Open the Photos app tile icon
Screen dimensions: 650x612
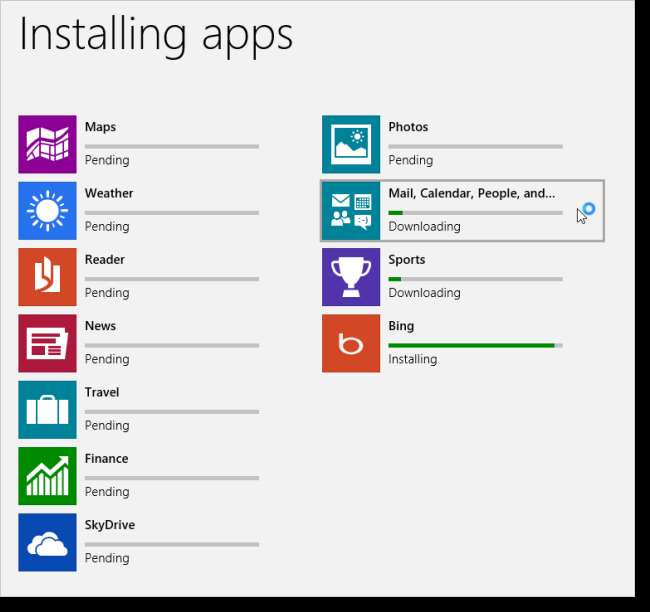point(351,144)
